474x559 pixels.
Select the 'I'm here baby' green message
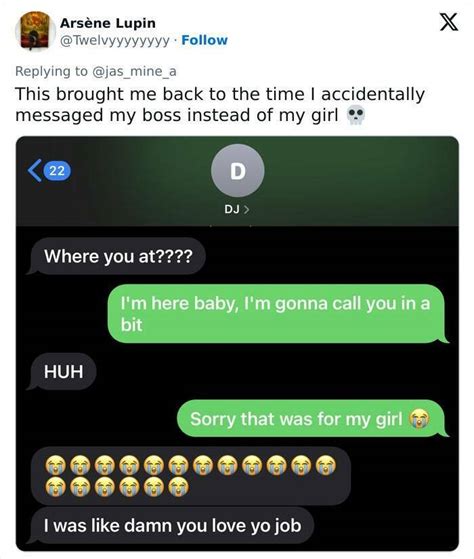coord(278,314)
